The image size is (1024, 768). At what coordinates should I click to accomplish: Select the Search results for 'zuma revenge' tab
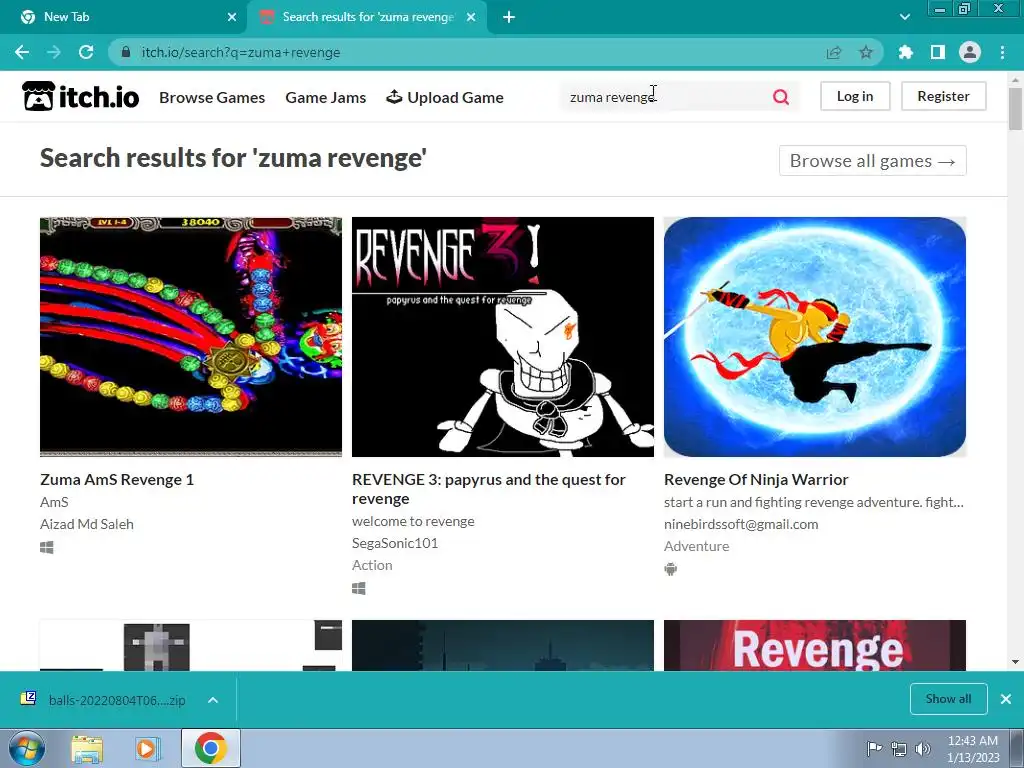(368, 17)
